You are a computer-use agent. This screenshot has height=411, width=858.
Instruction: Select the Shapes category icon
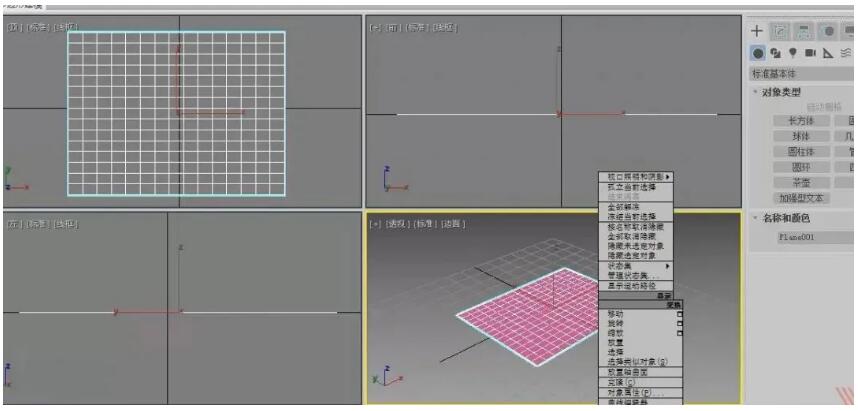[x=776, y=53]
